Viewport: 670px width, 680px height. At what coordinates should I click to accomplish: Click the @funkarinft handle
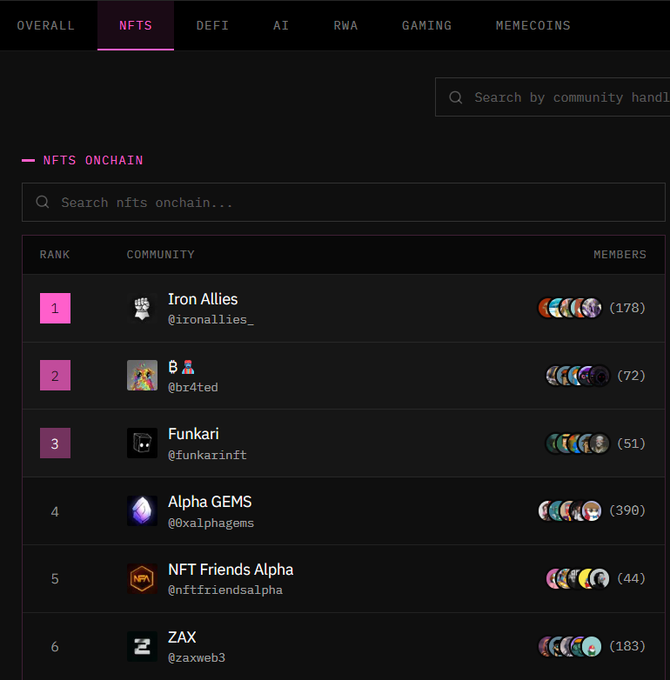[x=207, y=455]
